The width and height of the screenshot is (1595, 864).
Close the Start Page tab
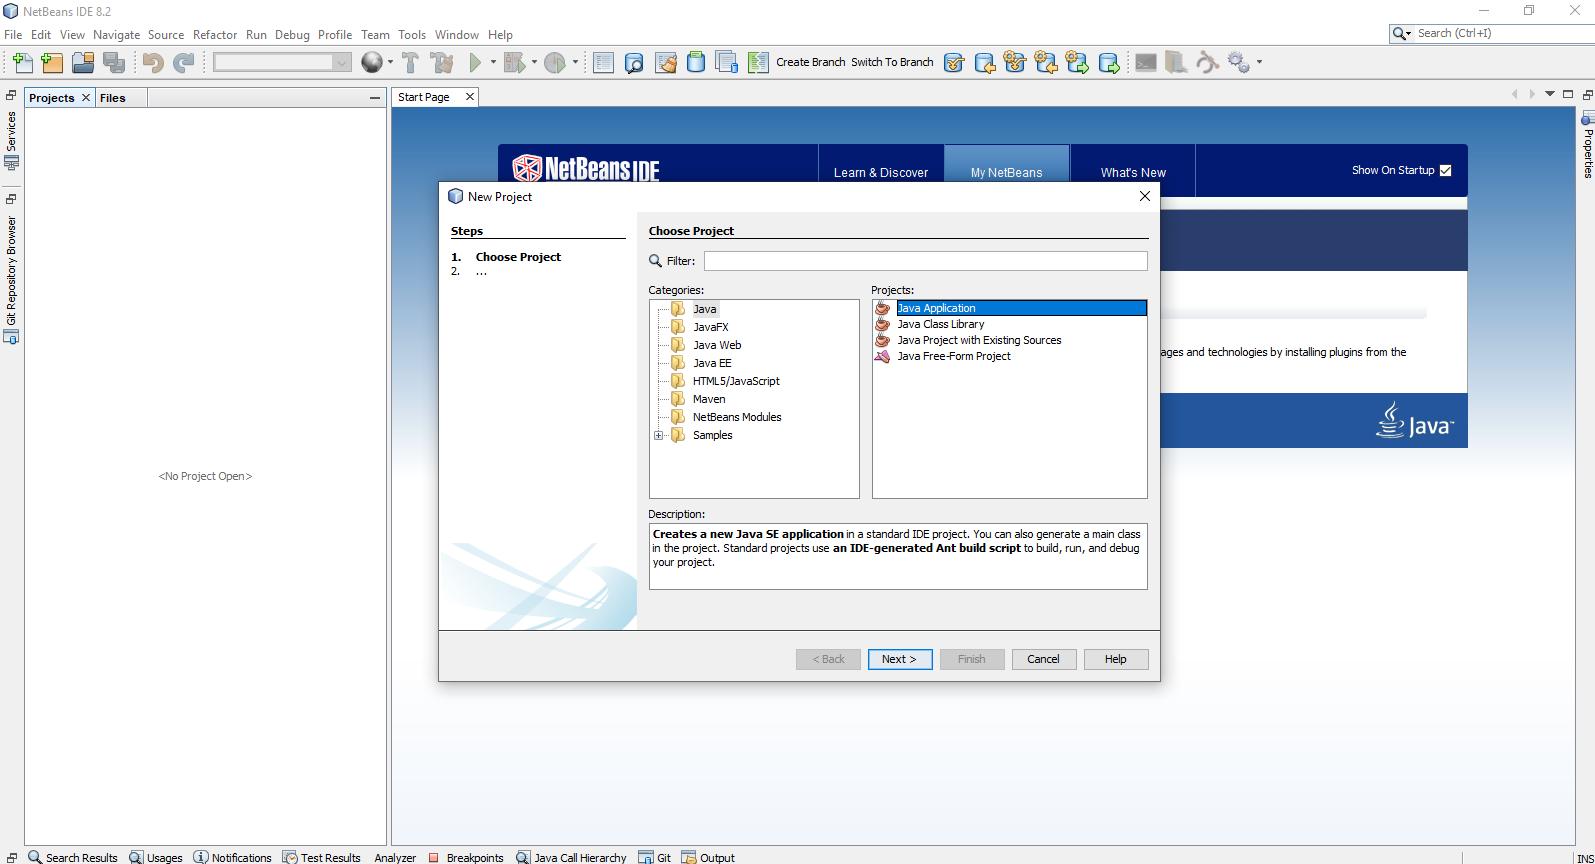(469, 97)
